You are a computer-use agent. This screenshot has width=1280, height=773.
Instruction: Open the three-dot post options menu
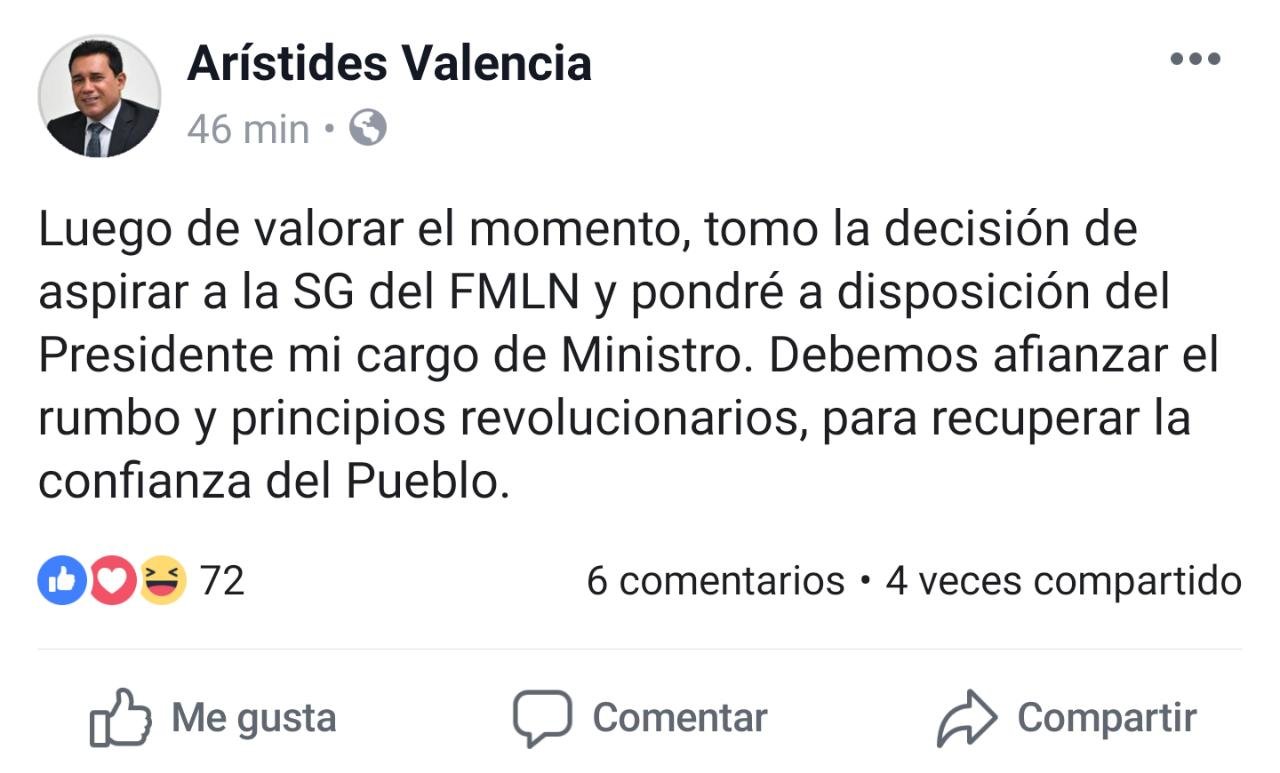1196,58
